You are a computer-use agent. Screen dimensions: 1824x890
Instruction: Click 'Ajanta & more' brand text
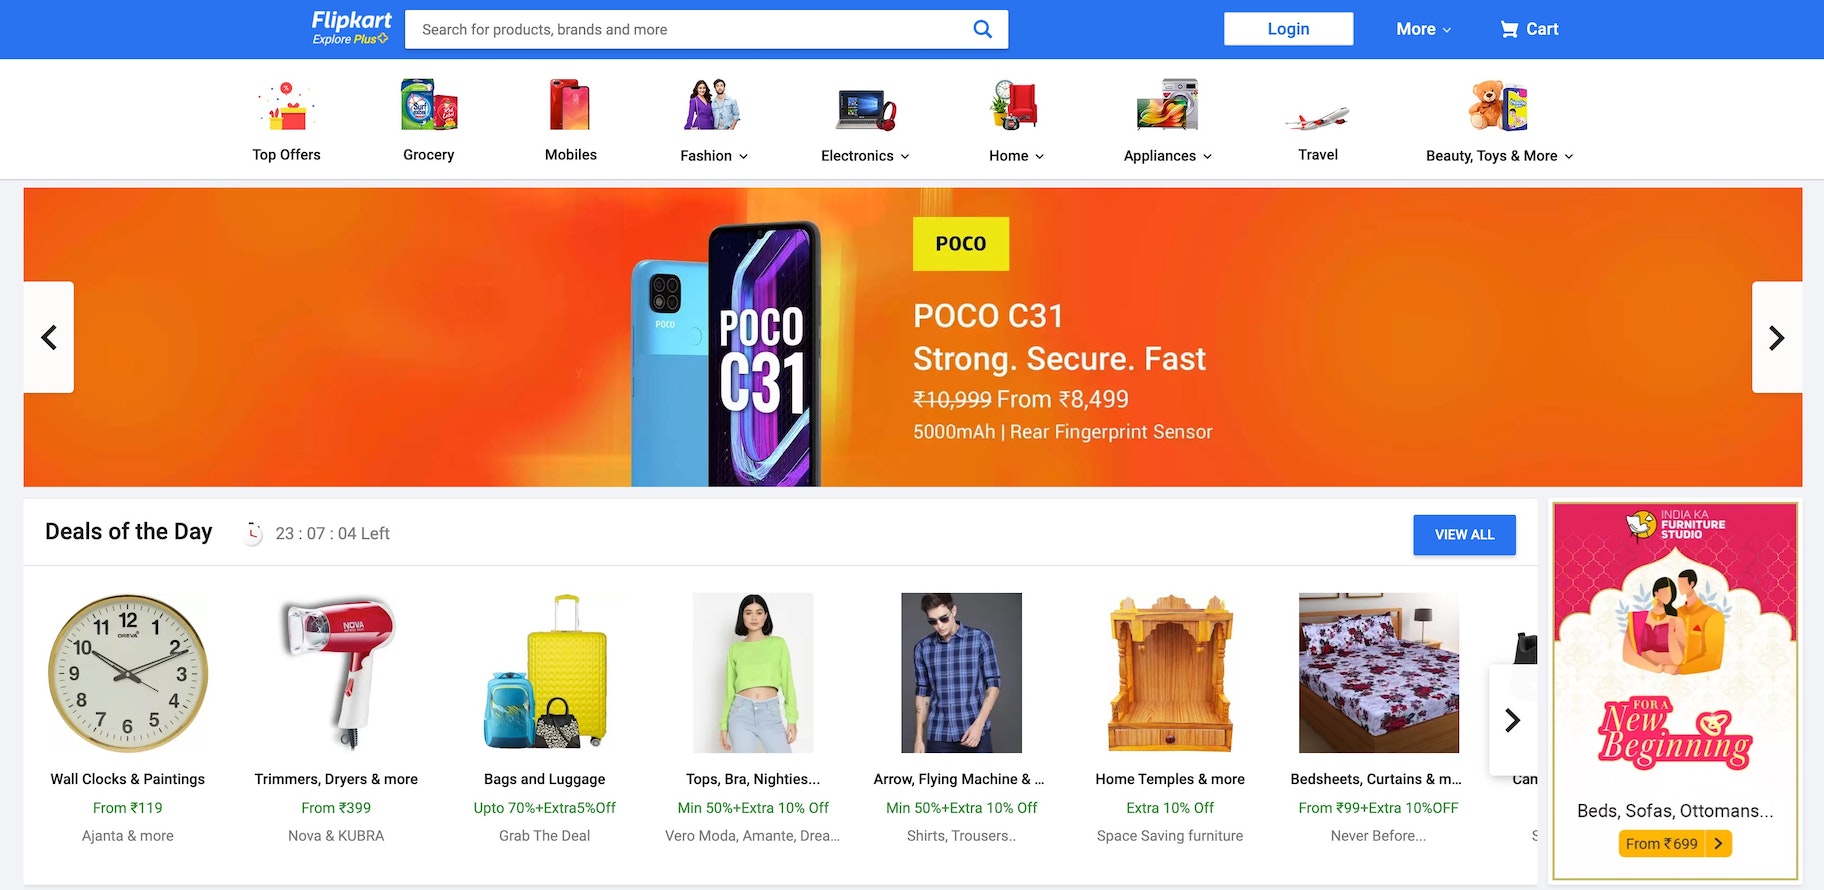tap(128, 836)
